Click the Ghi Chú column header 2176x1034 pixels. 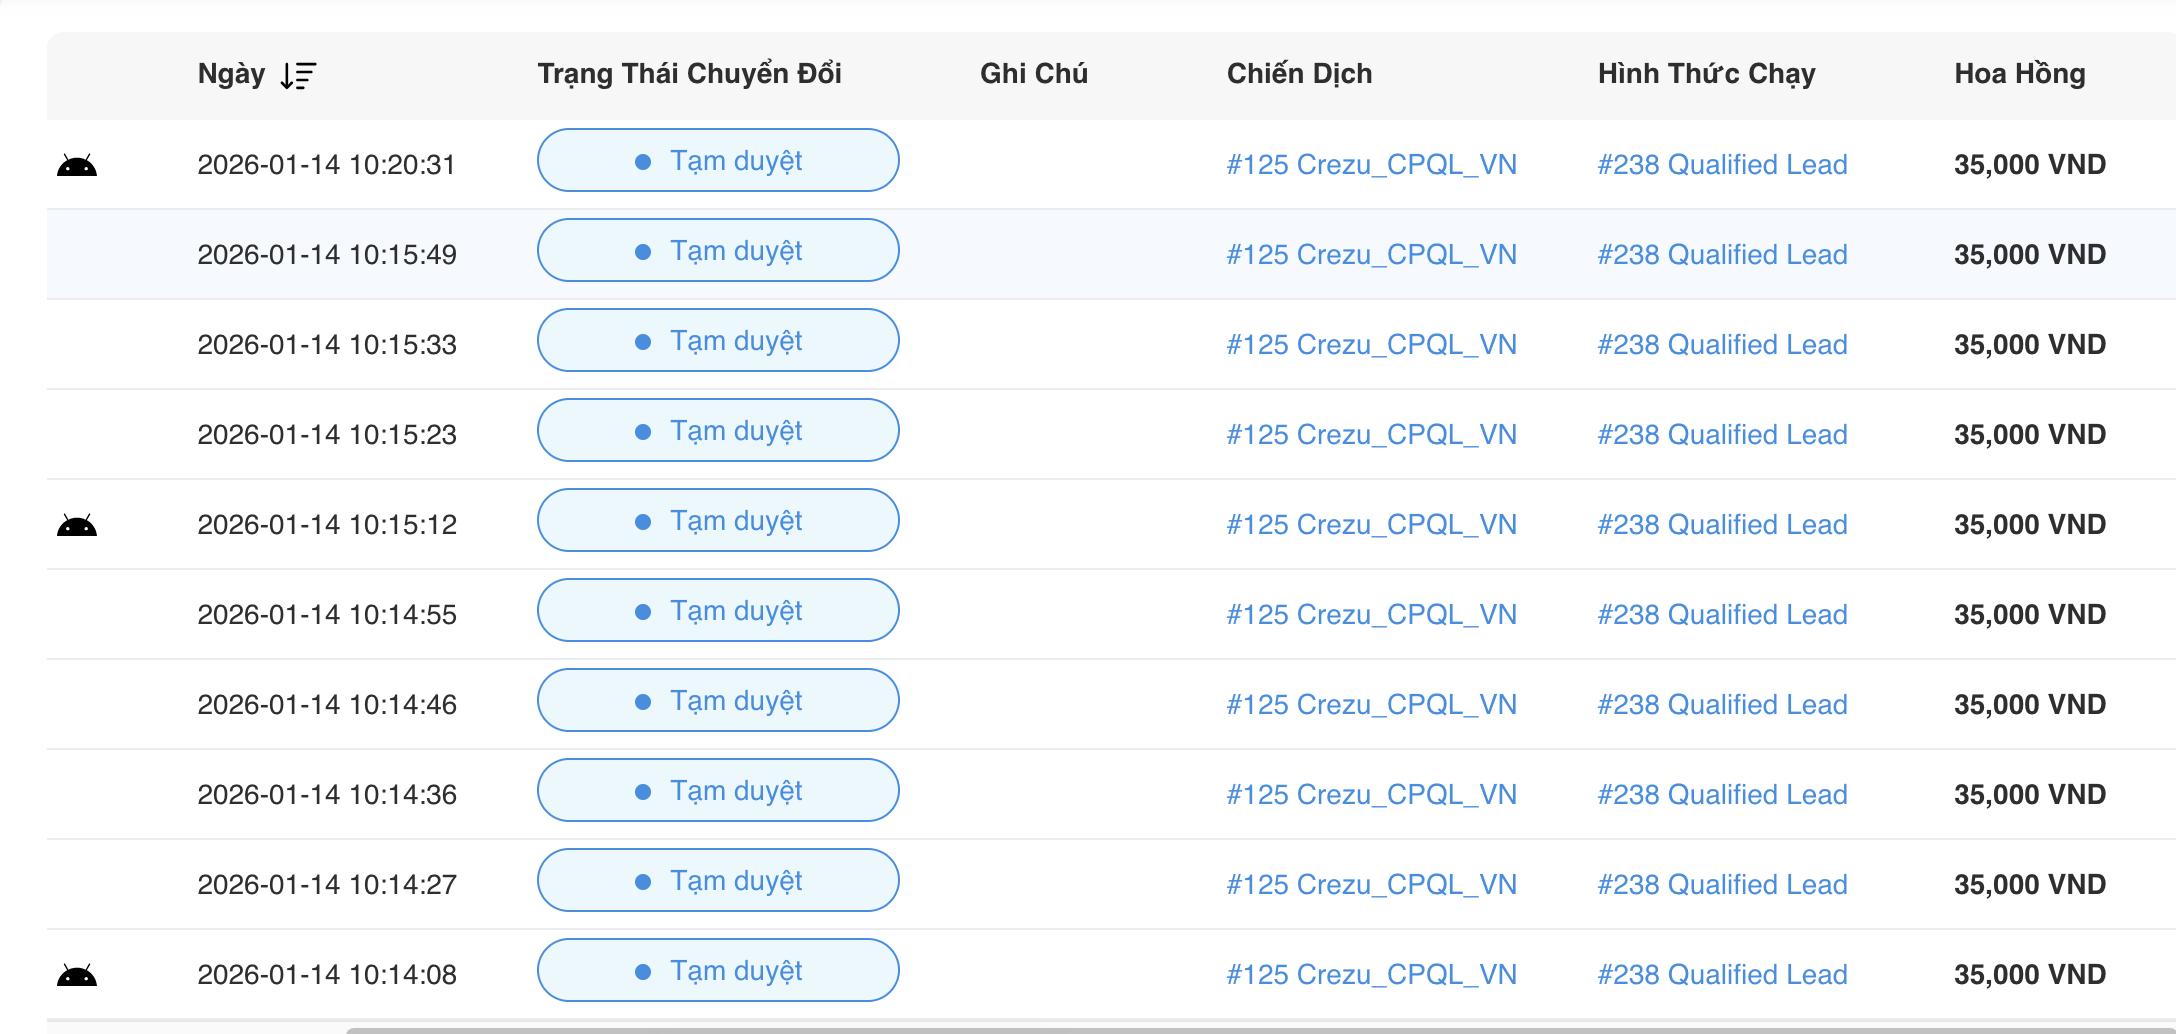tap(1033, 74)
